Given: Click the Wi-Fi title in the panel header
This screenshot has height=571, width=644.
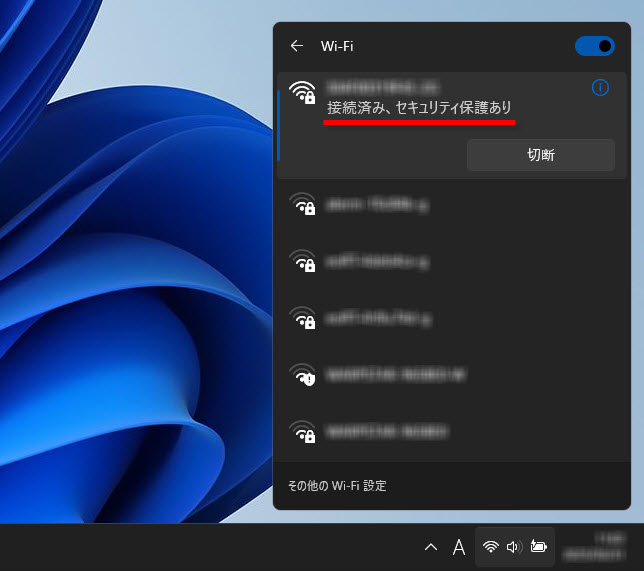Looking at the screenshot, I should [337, 46].
